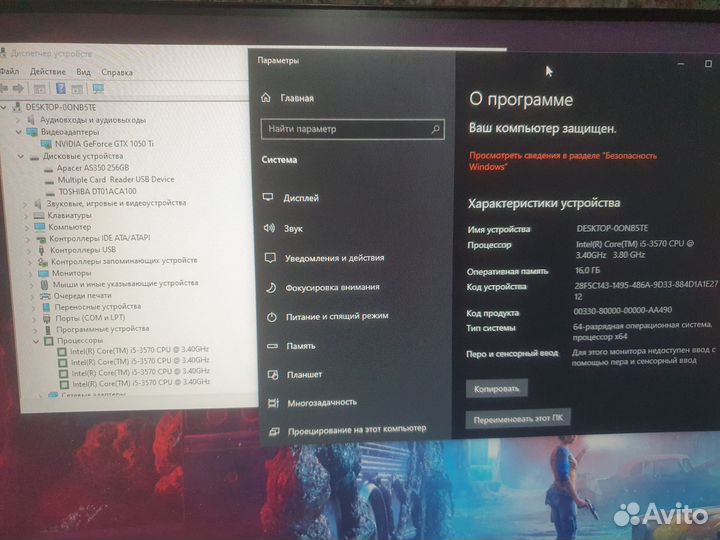Click the DESKTOP-0ONB5TE computer icon in tree
Screen dimensions: 720x540
(x=17, y=107)
